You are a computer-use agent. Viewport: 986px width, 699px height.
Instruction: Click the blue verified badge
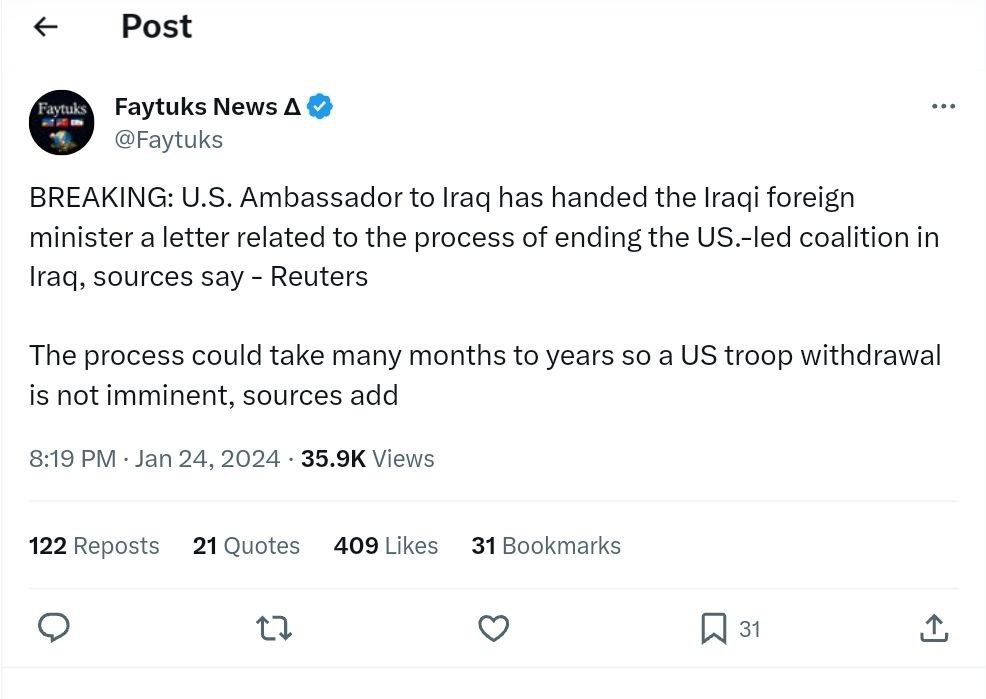[x=320, y=106]
